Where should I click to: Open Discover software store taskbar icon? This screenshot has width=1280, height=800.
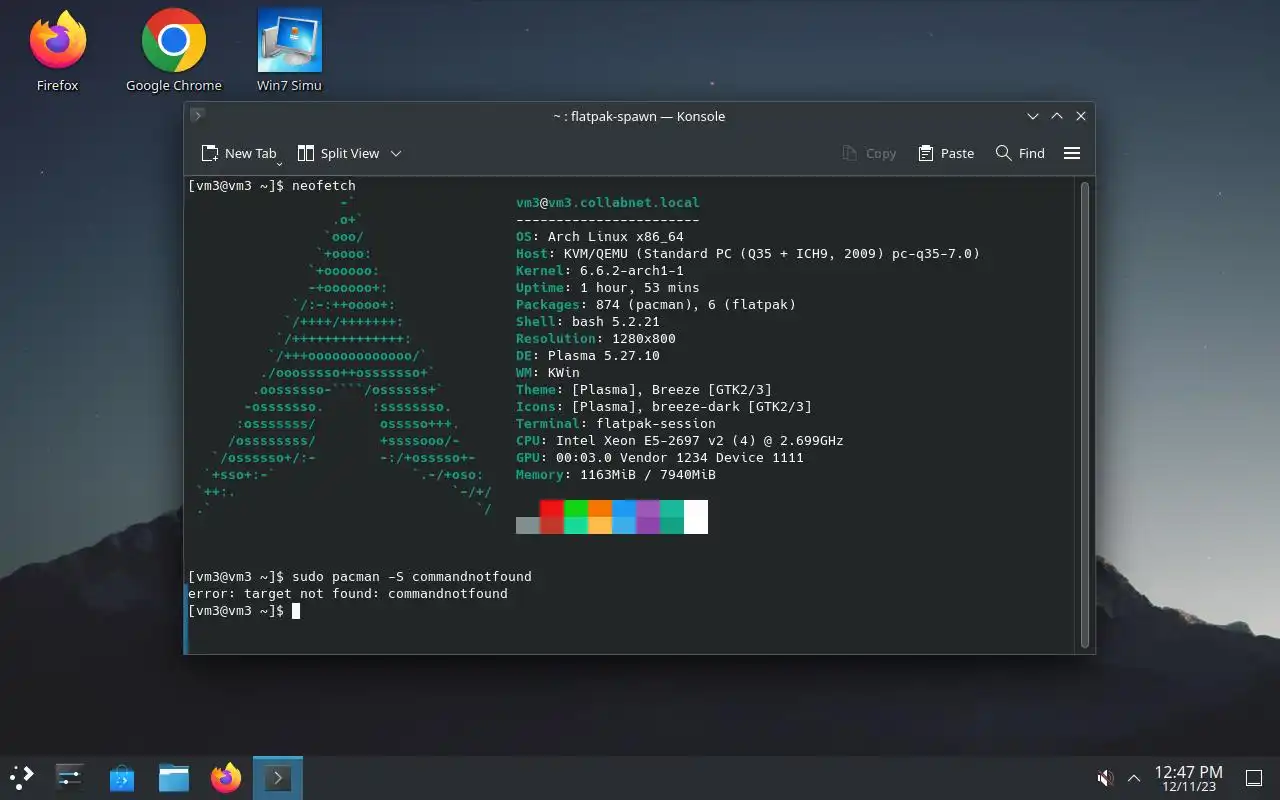pyautogui.click(x=121, y=777)
